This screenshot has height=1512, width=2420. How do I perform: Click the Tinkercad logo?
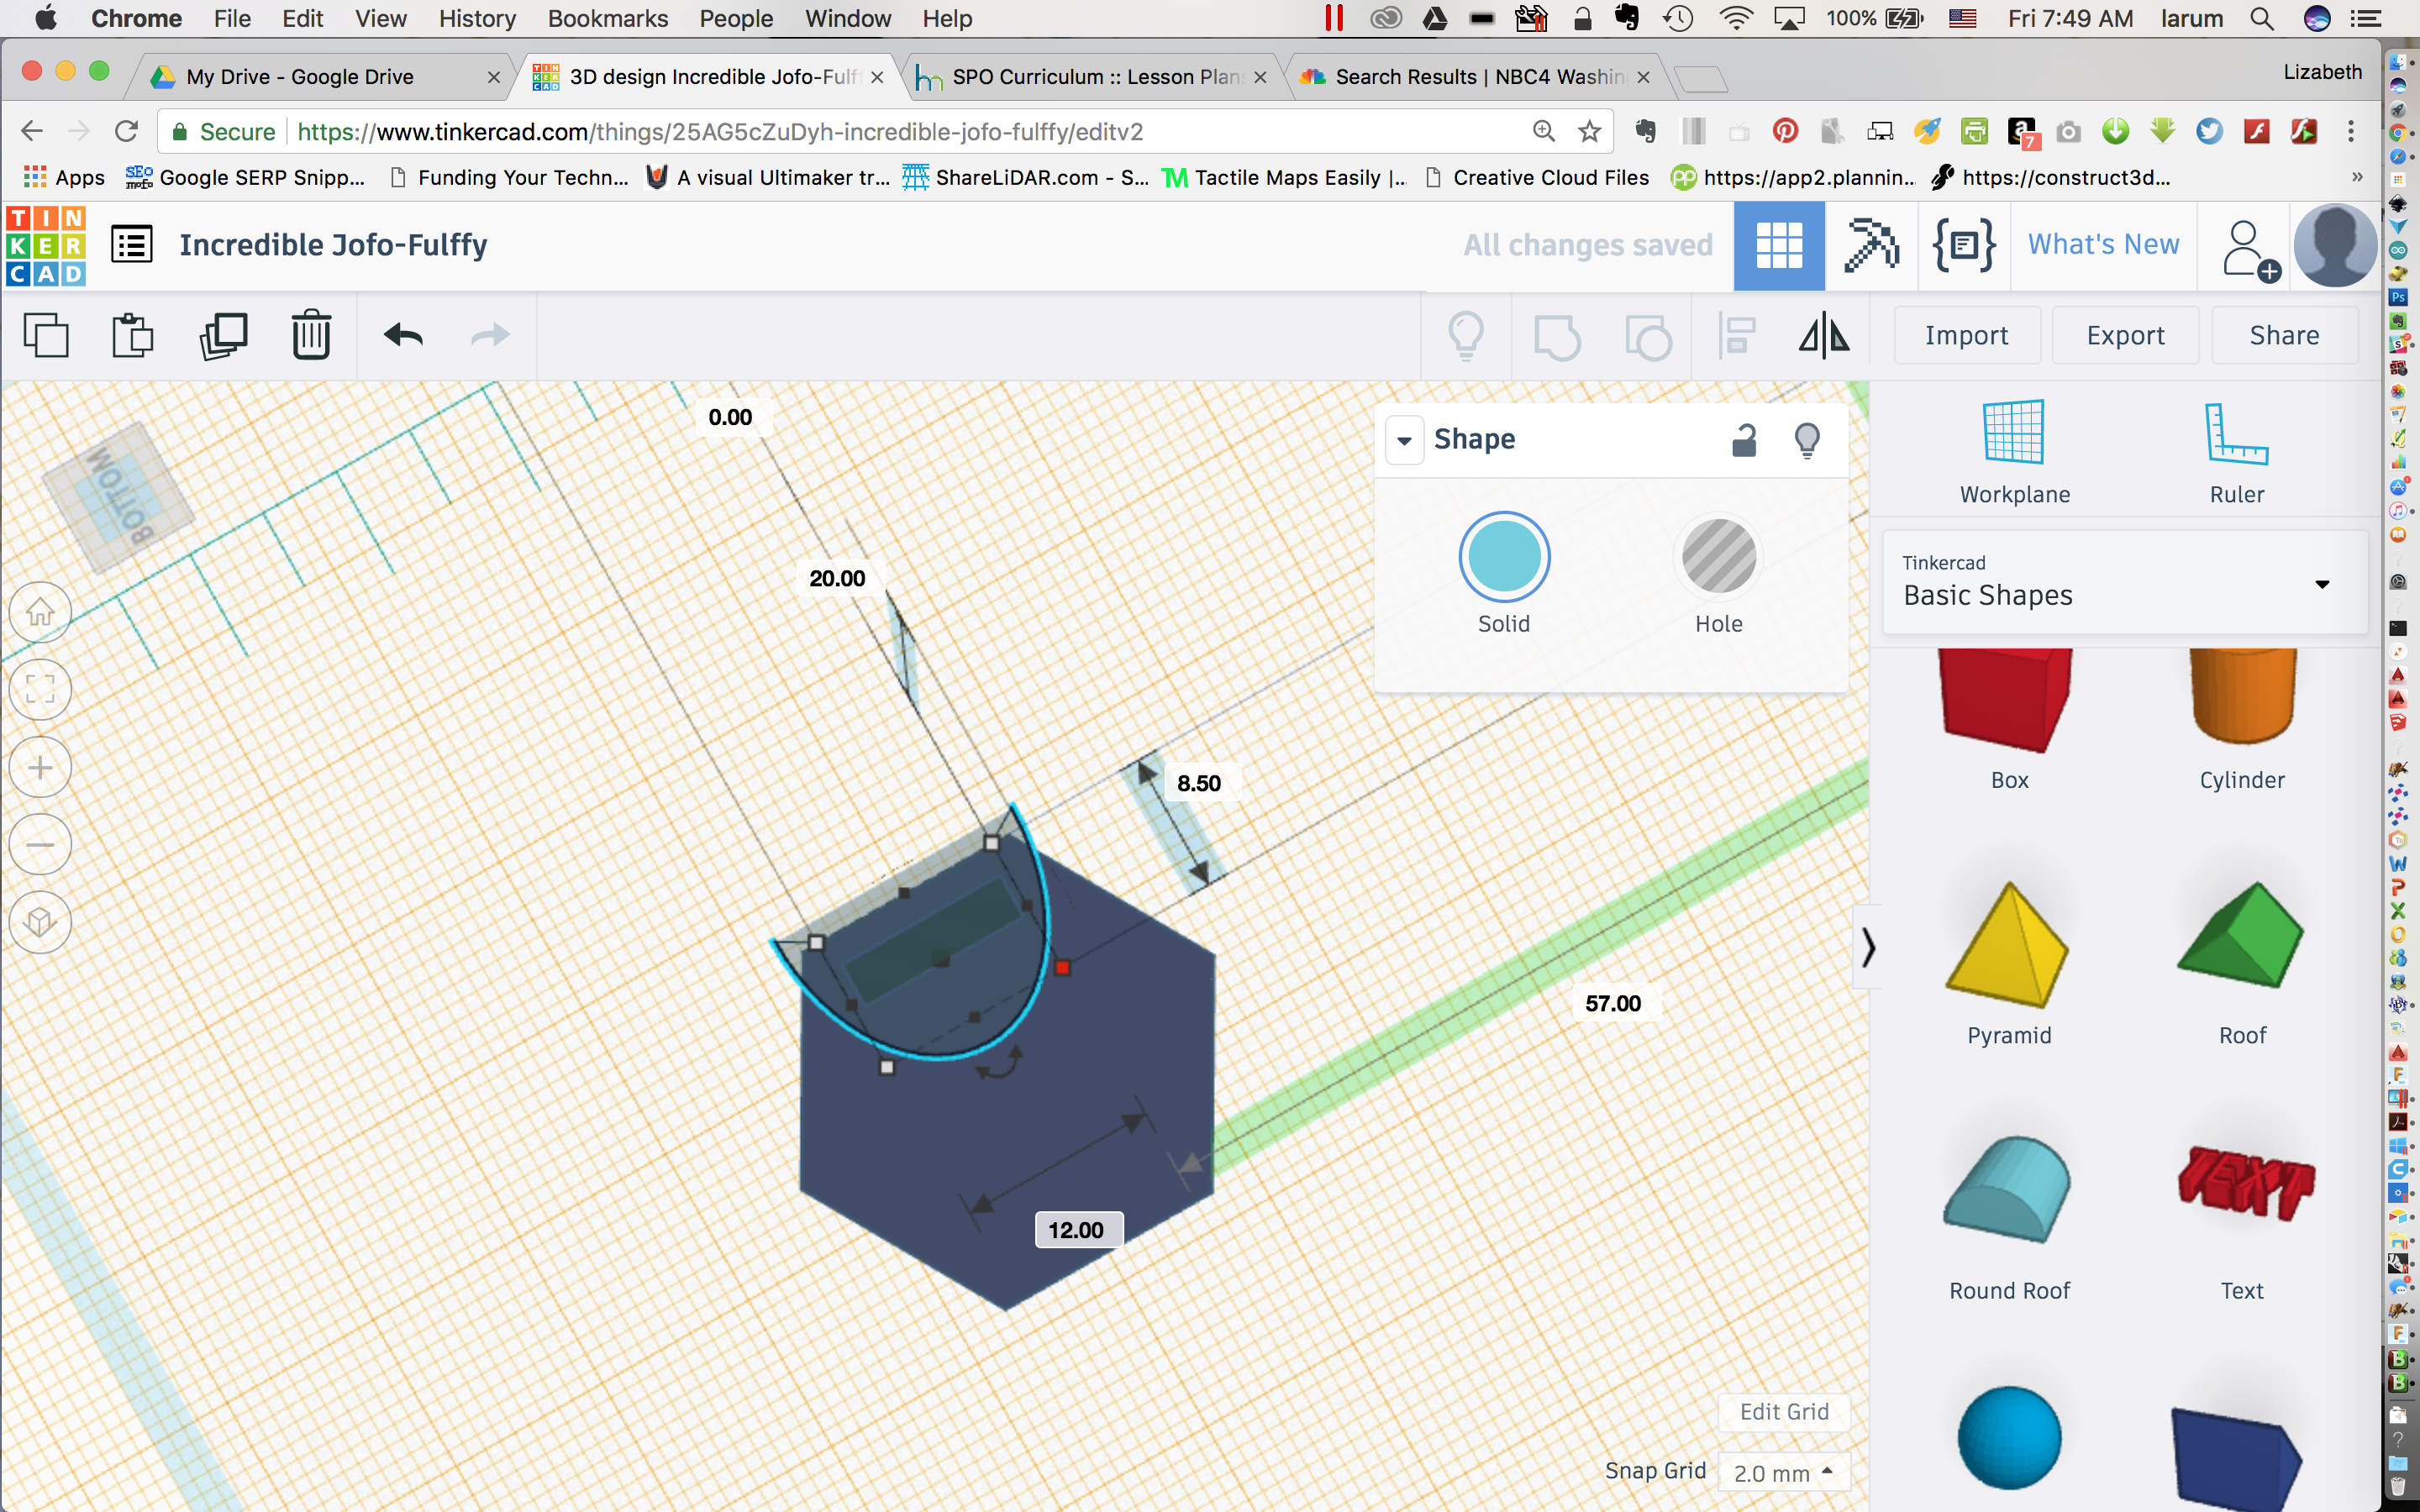(x=46, y=245)
